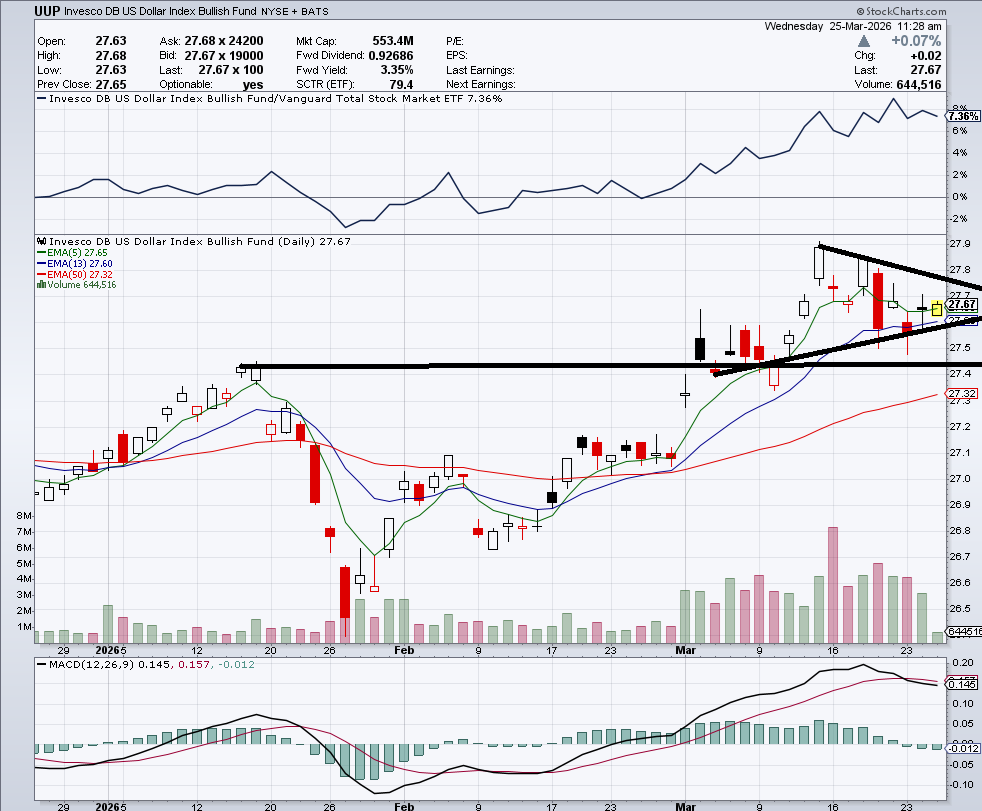Image resolution: width=982 pixels, height=811 pixels.
Task: Click the Mkt Cap value 553.4M
Action: point(393,41)
